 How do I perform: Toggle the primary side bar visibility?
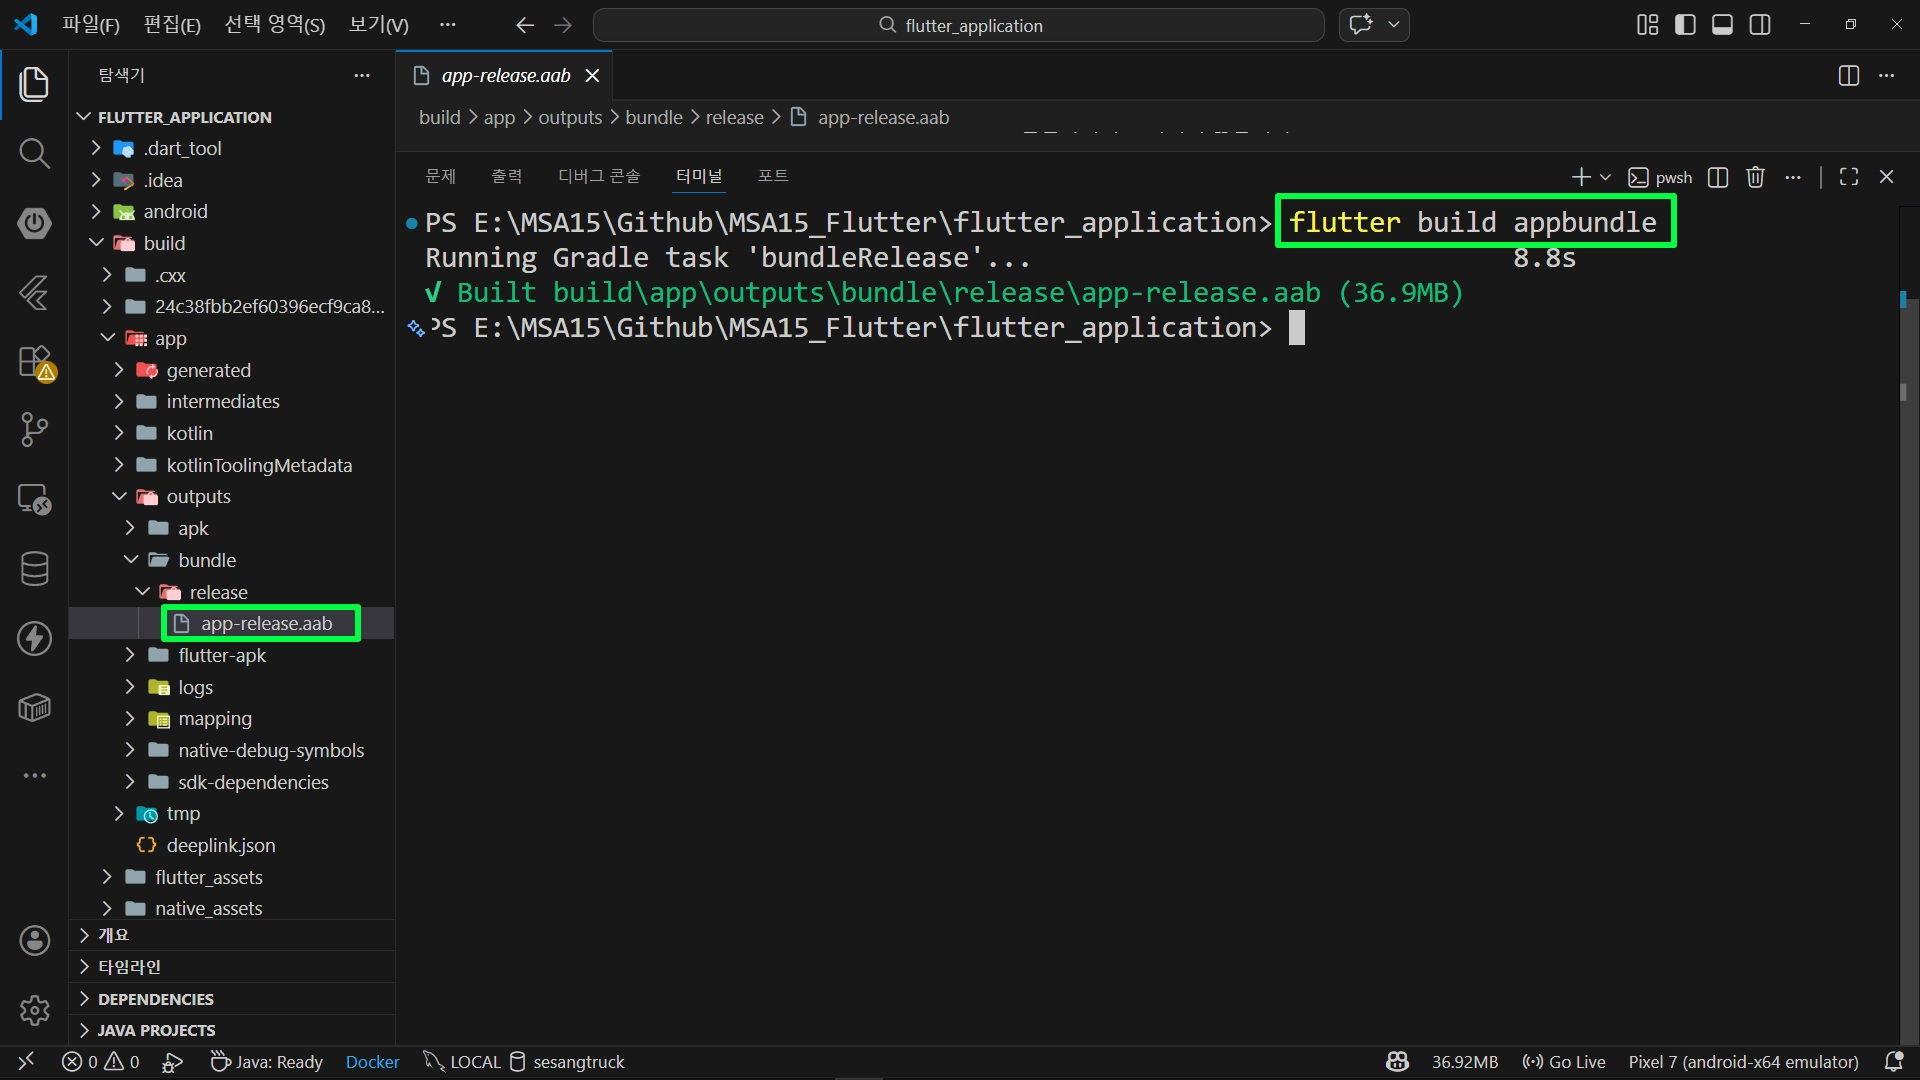pos(1685,25)
